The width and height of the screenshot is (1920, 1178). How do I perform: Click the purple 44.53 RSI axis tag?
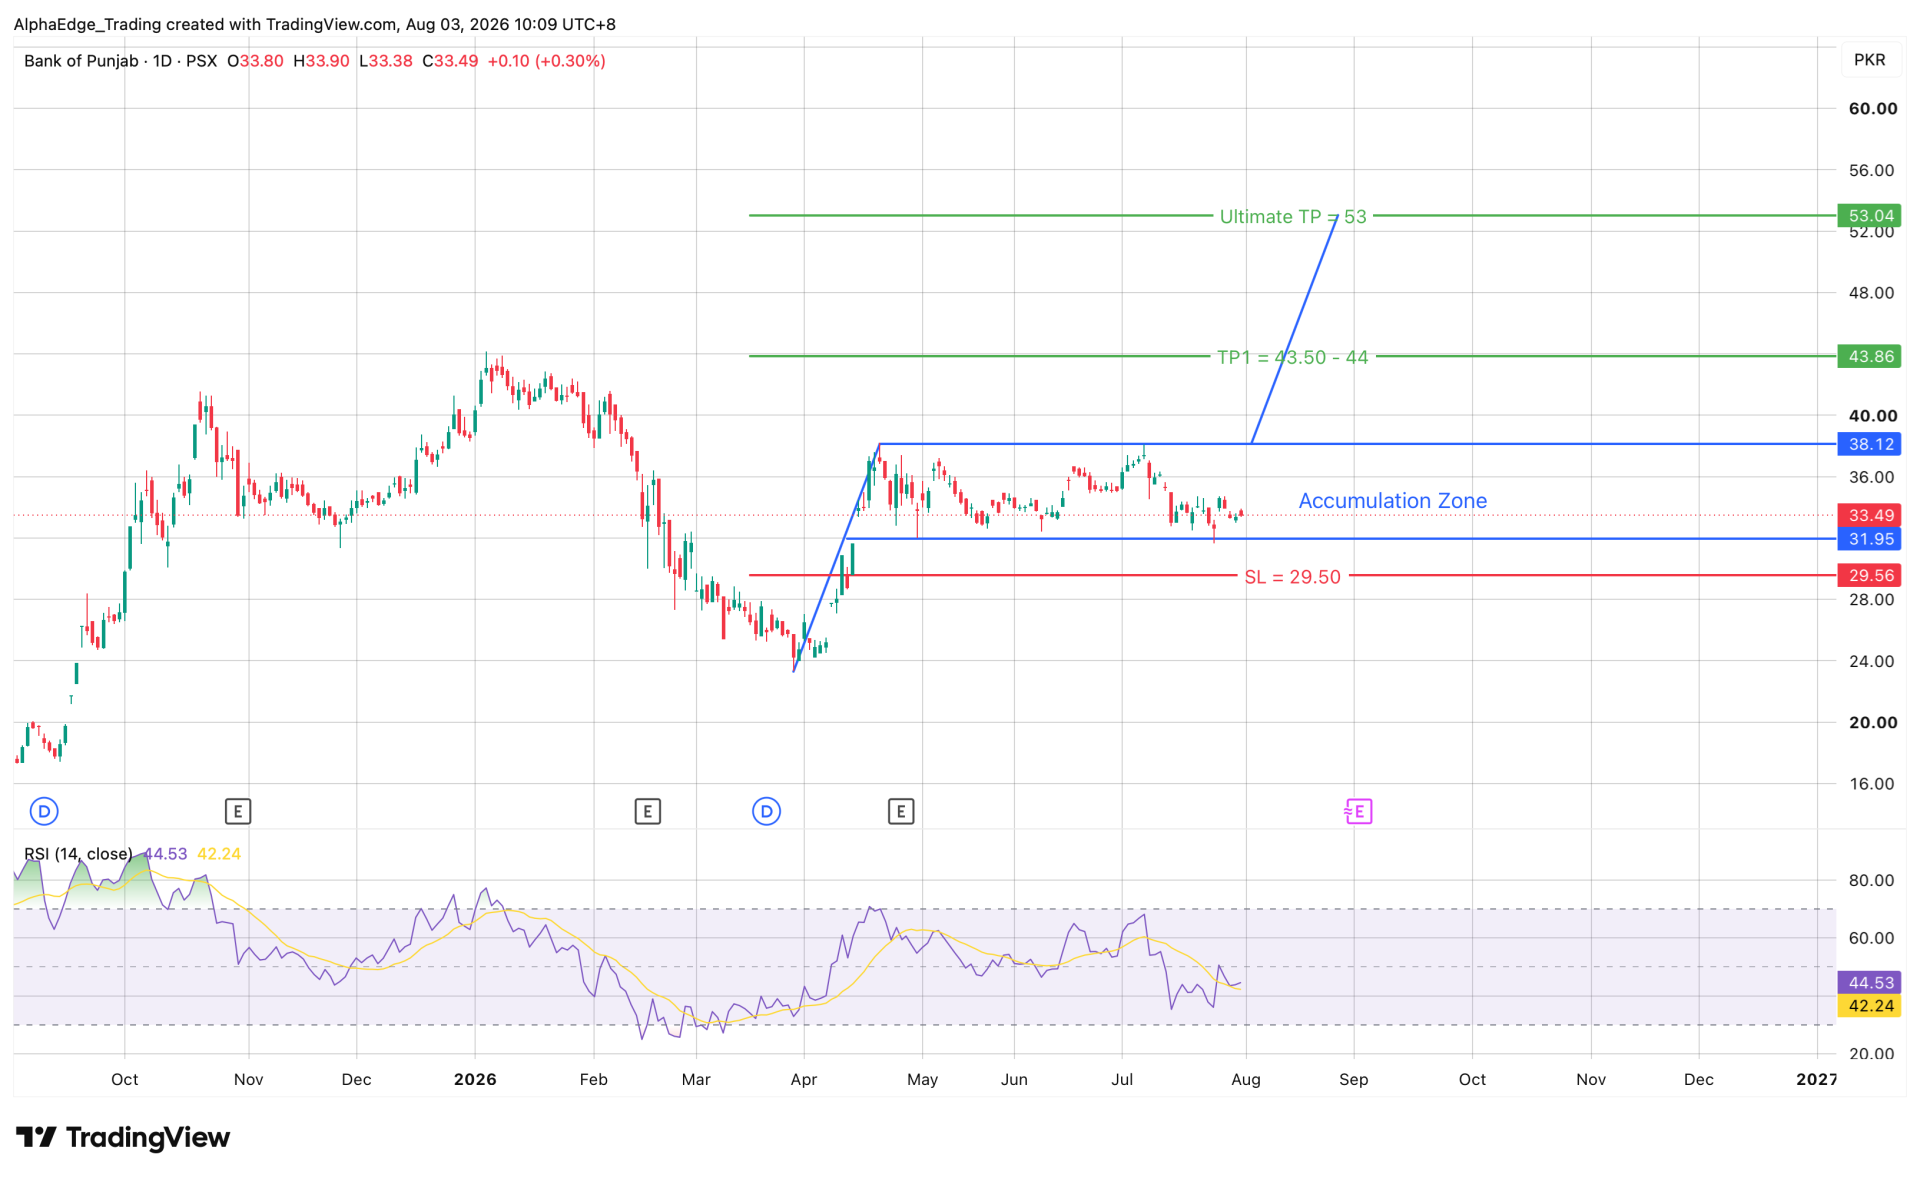click(x=1869, y=983)
